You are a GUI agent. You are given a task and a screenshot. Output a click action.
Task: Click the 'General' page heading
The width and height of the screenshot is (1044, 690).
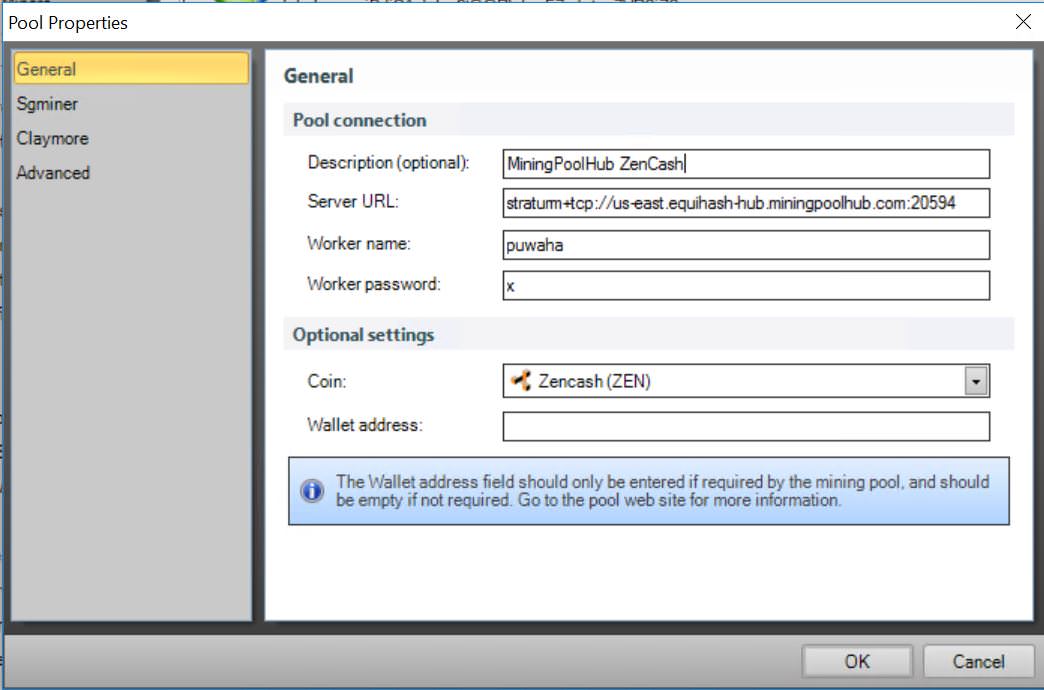319,76
